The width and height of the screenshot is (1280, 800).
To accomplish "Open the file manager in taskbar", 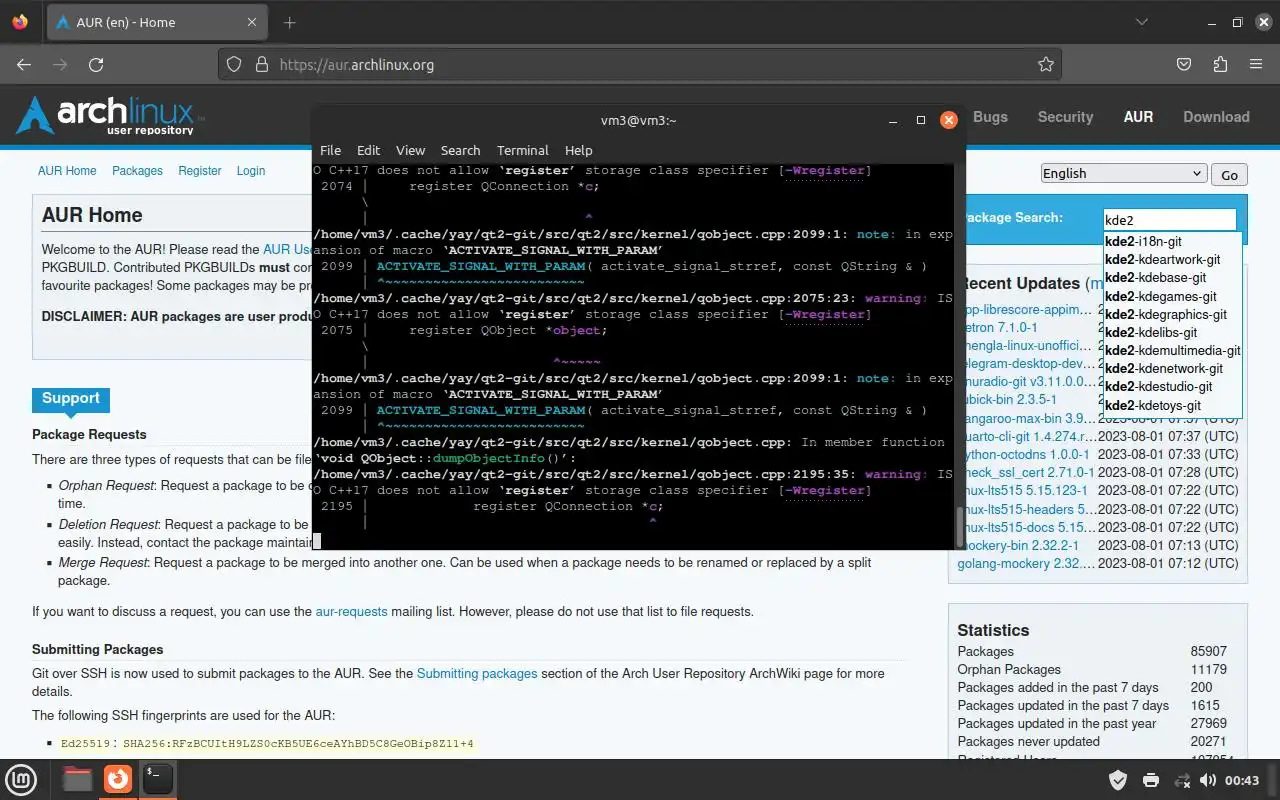I will tap(77, 779).
